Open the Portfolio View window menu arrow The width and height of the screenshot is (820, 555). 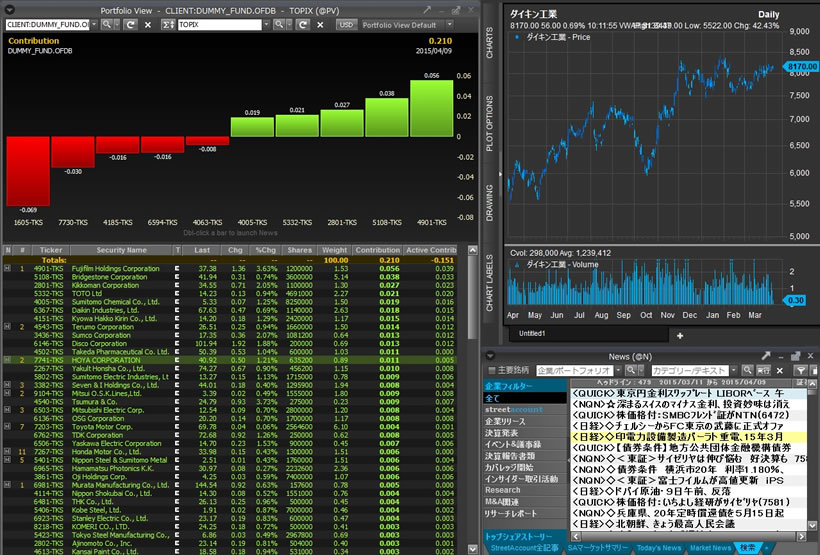9,9
